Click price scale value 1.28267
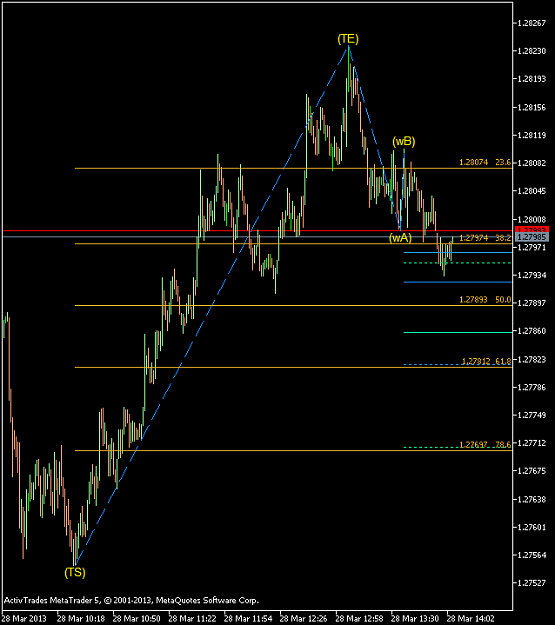The width and height of the screenshot is (555, 625). (x=531, y=23)
